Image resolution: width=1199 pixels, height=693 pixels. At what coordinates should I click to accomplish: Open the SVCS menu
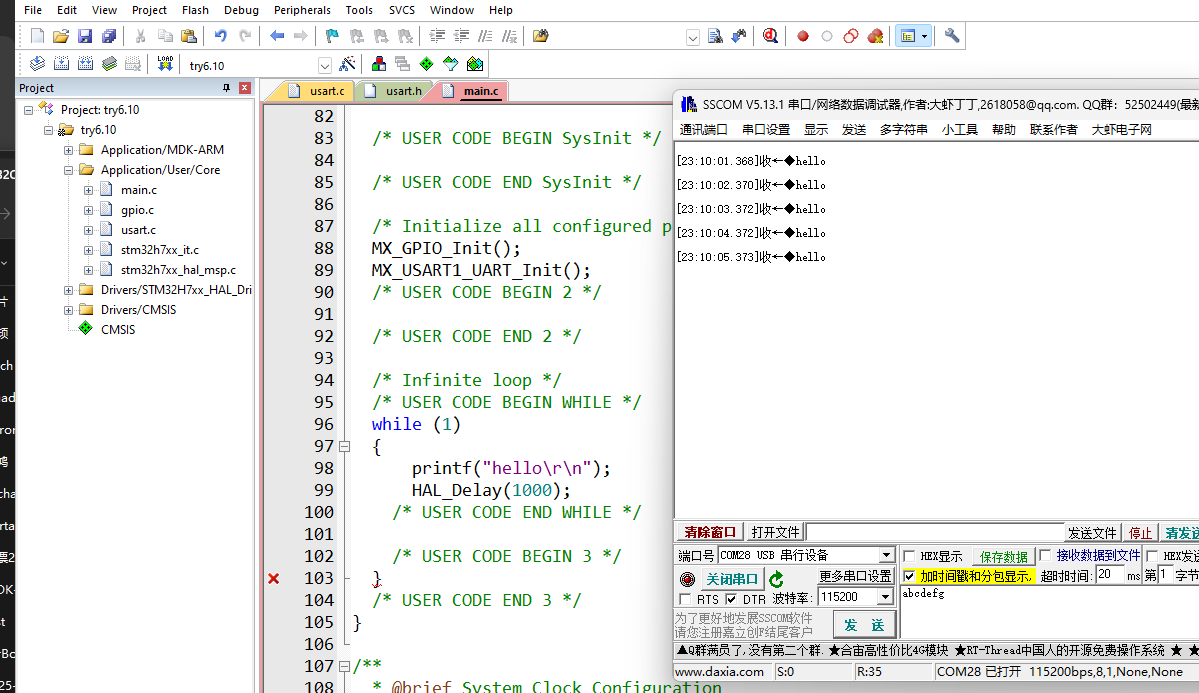[x=401, y=10]
